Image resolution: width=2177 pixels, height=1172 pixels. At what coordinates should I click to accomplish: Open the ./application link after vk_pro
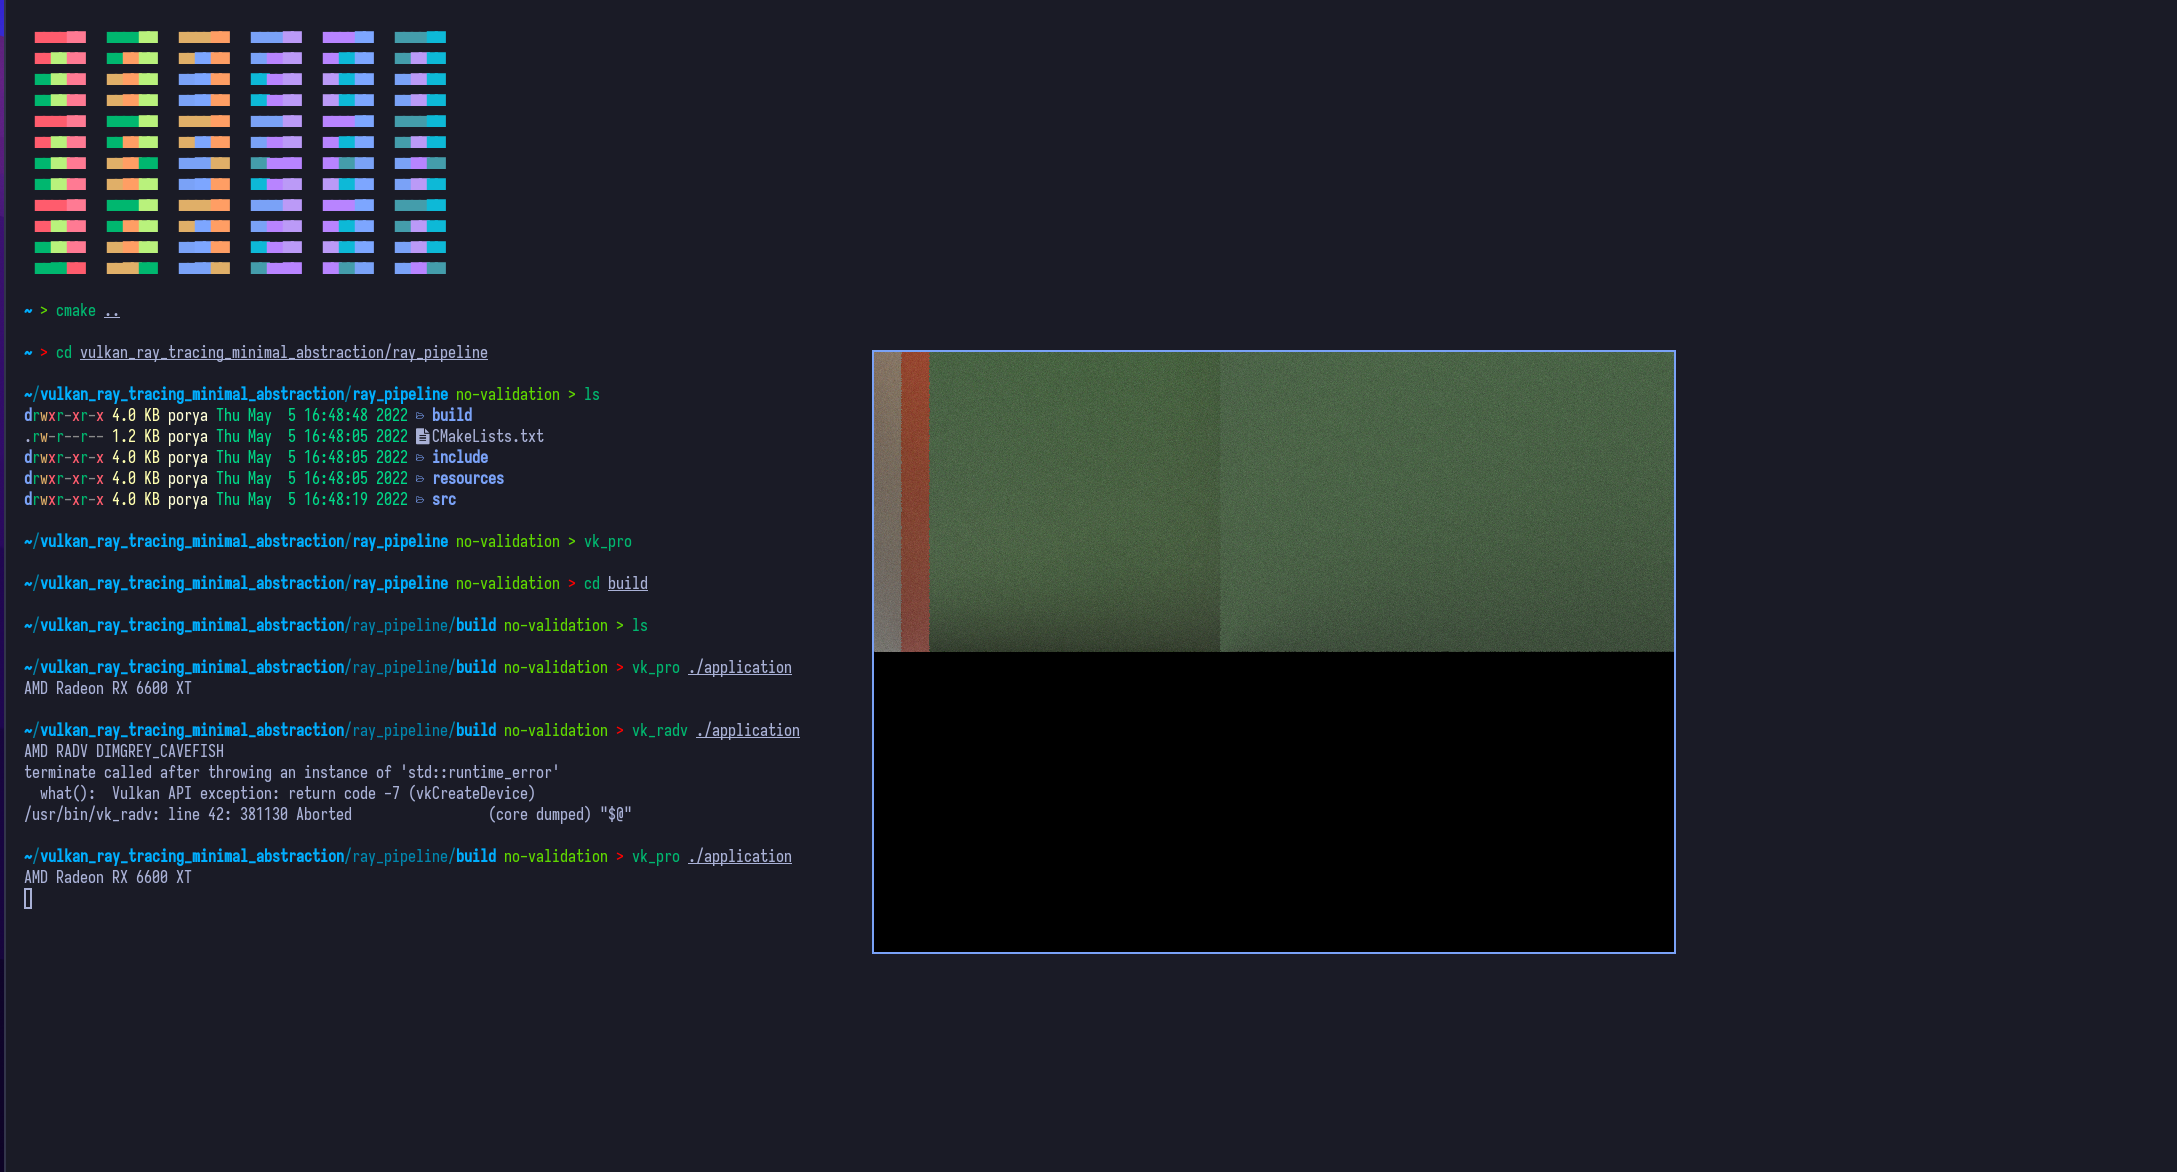tap(740, 667)
